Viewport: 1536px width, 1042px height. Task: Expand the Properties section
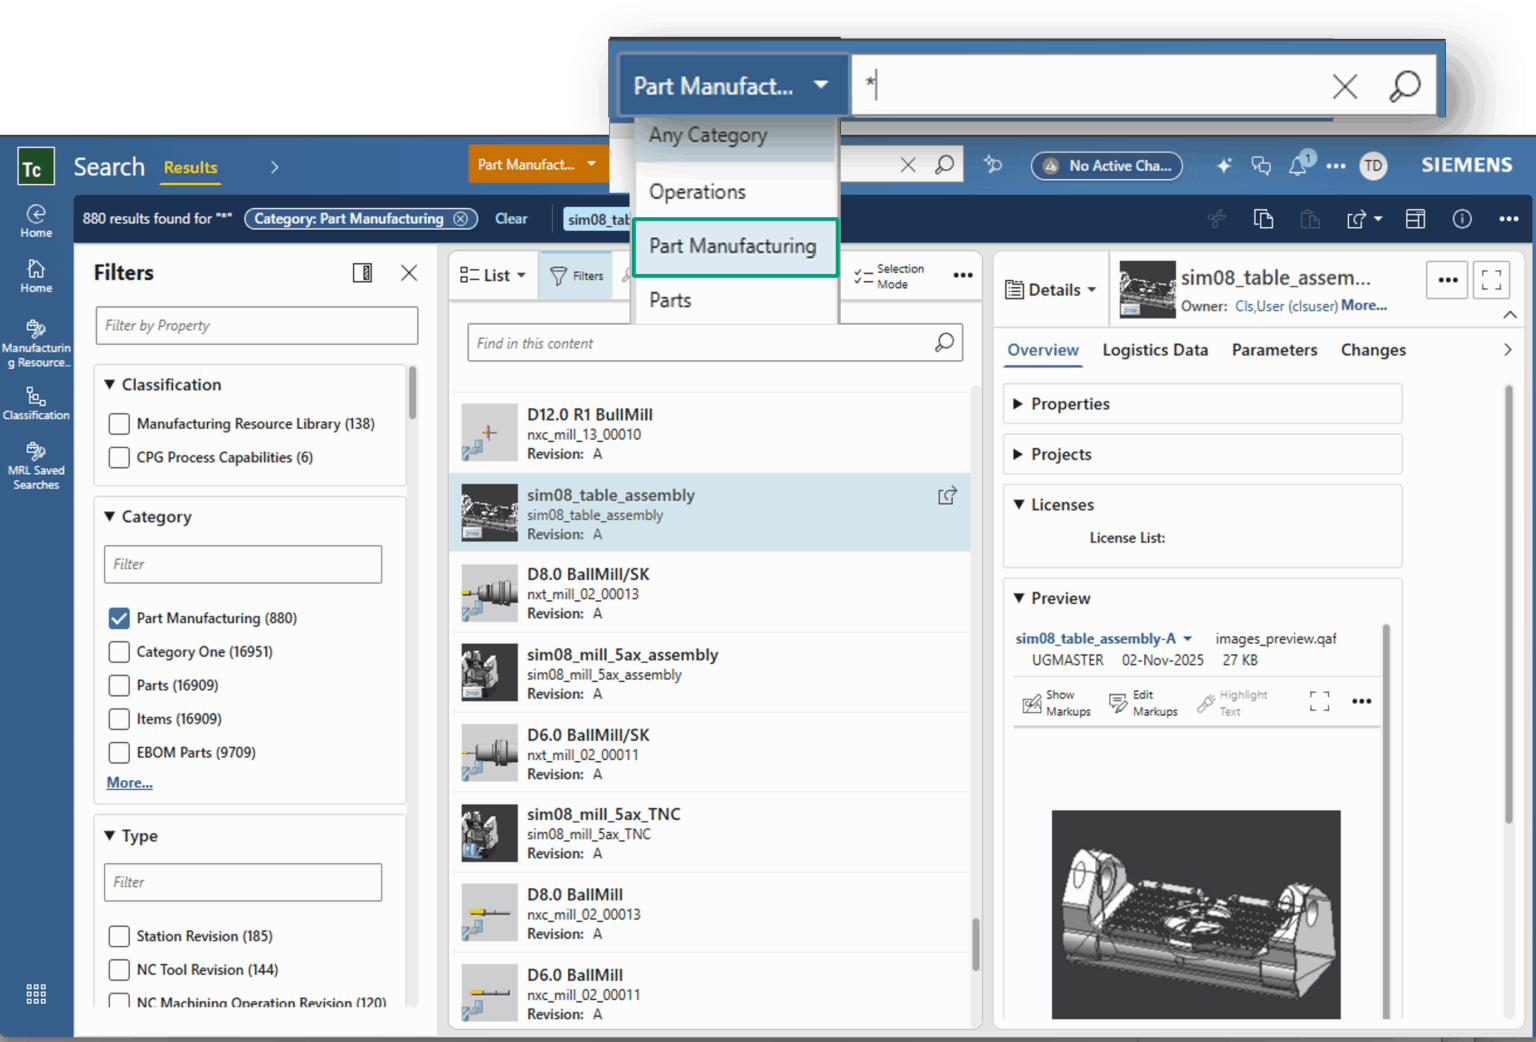[1018, 404]
